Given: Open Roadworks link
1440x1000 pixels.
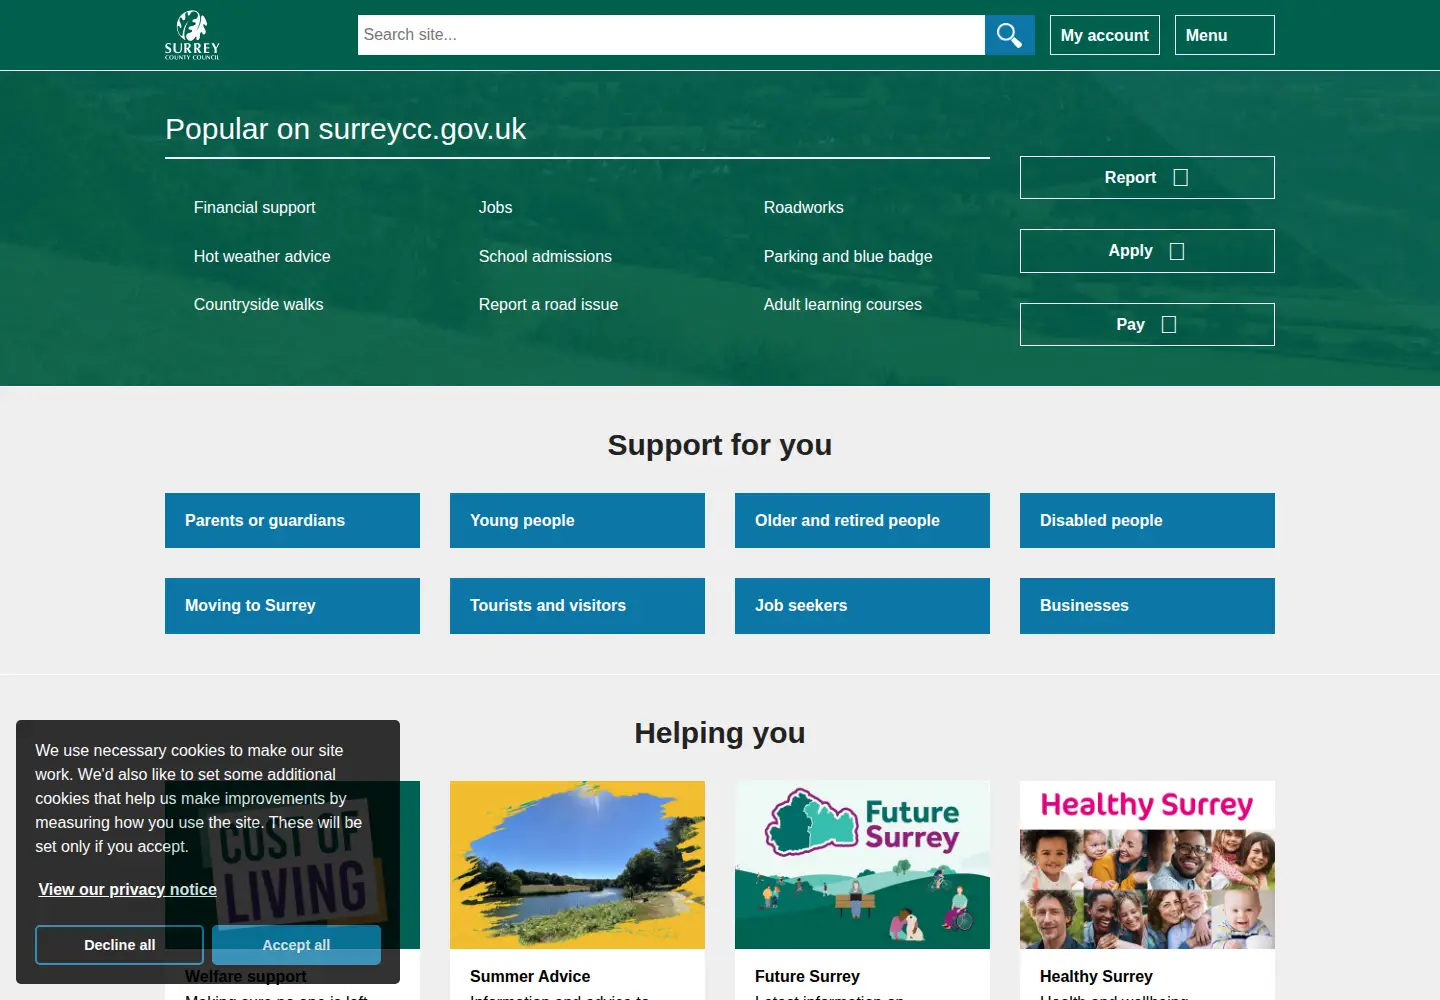Looking at the screenshot, I should point(803,207).
